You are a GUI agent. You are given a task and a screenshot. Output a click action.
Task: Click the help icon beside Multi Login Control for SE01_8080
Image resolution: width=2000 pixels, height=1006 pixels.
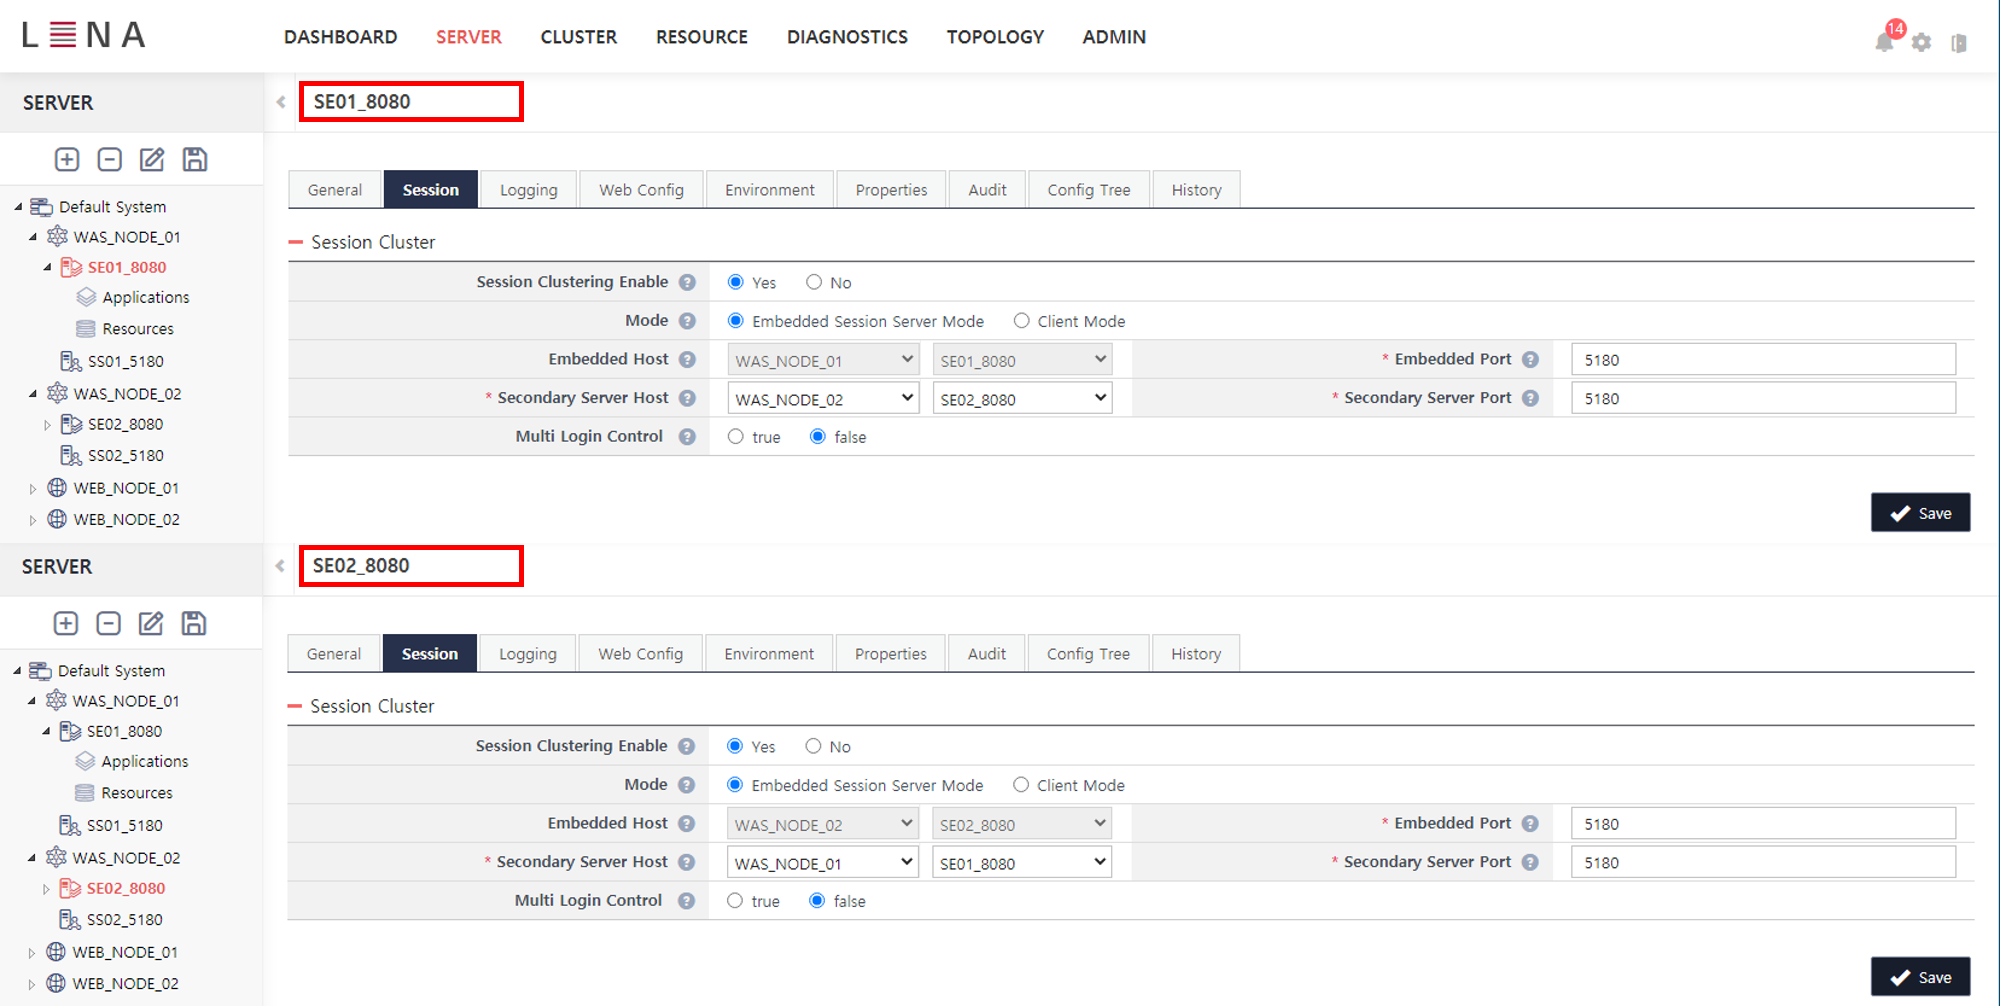point(687,437)
